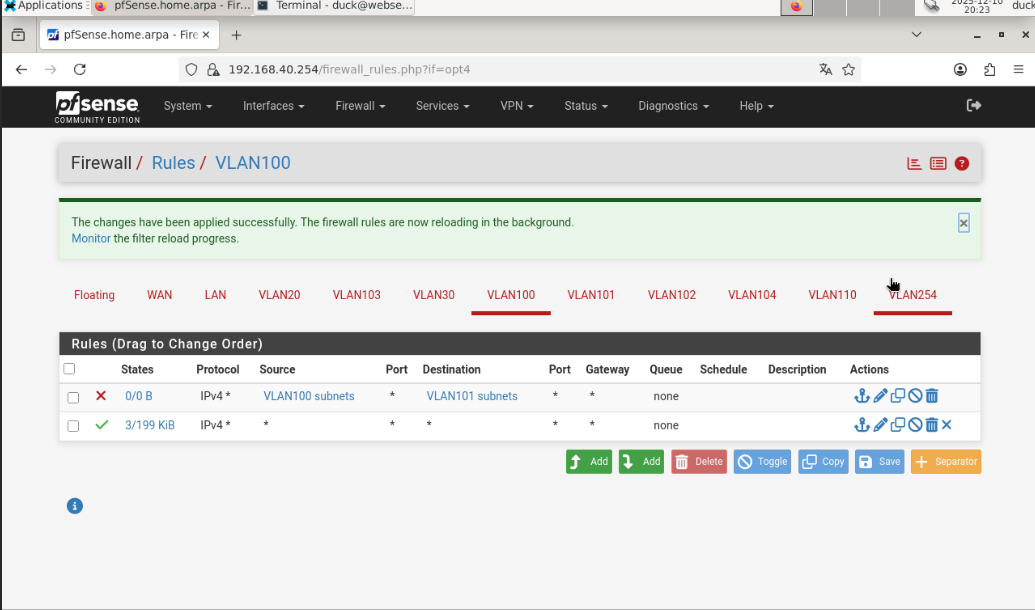Open the Diagnostics dropdown menu
The image size is (1035, 610).
click(673, 106)
